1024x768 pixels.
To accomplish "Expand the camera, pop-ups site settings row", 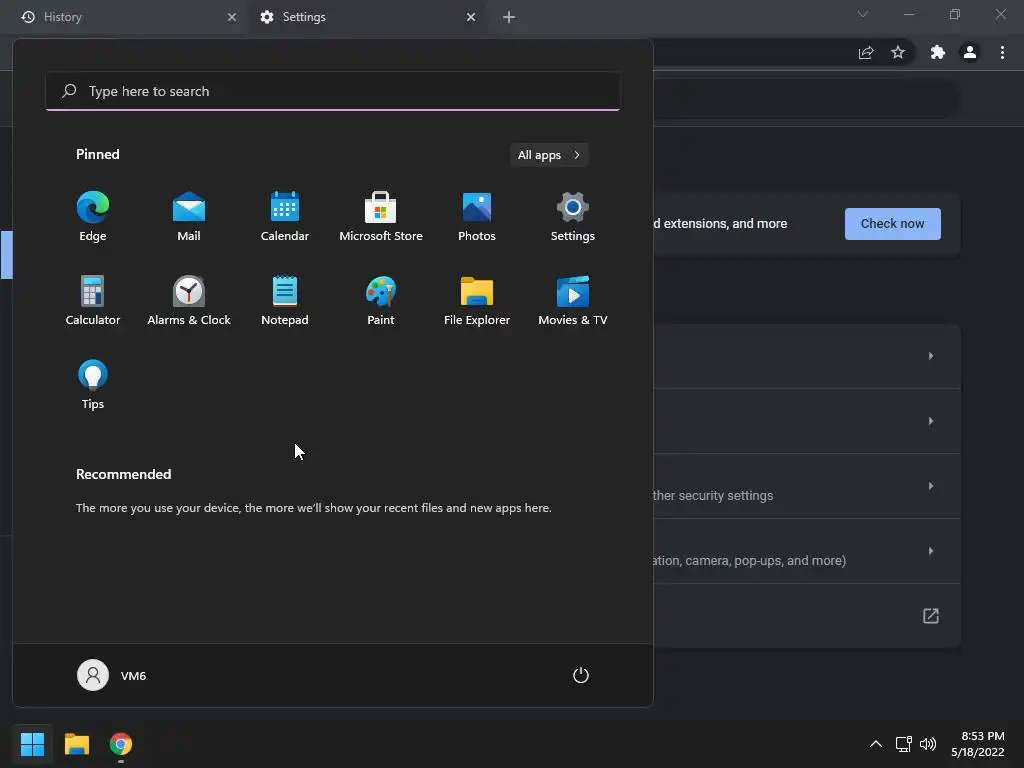I will [931, 551].
